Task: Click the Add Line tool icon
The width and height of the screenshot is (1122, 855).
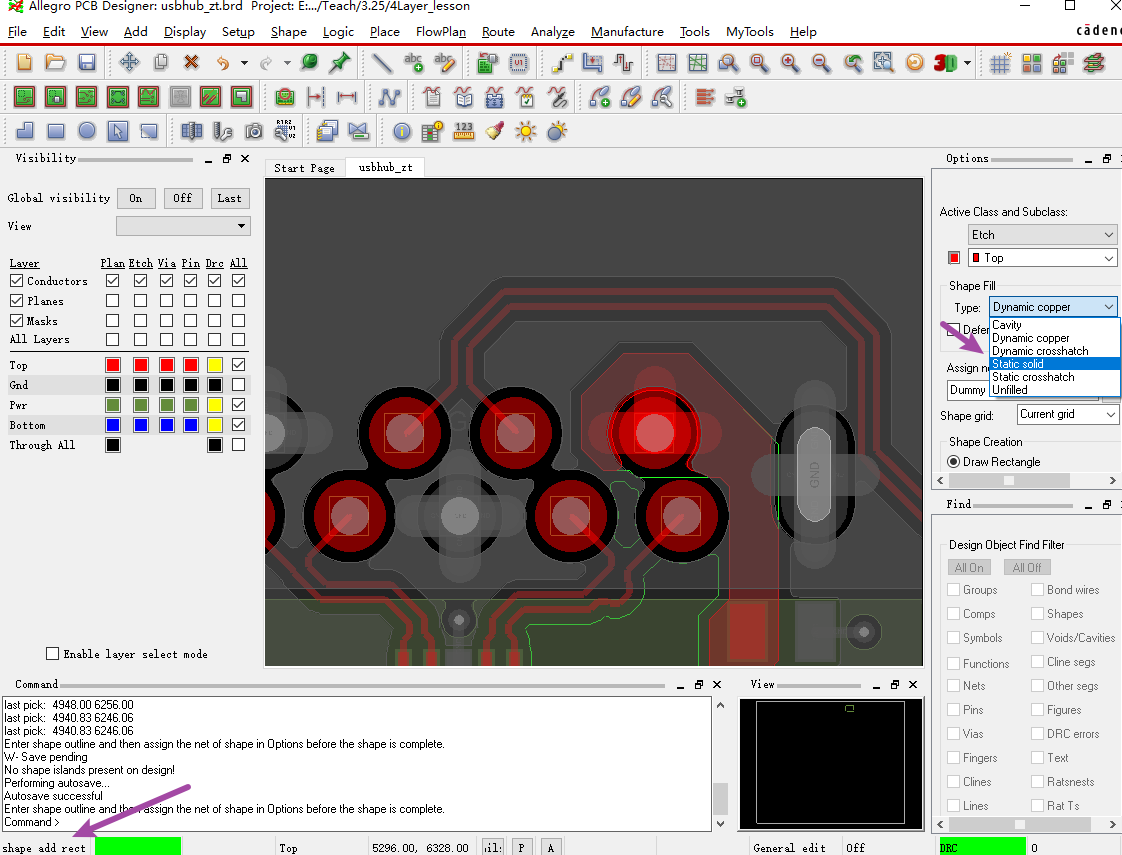Action: click(382, 63)
